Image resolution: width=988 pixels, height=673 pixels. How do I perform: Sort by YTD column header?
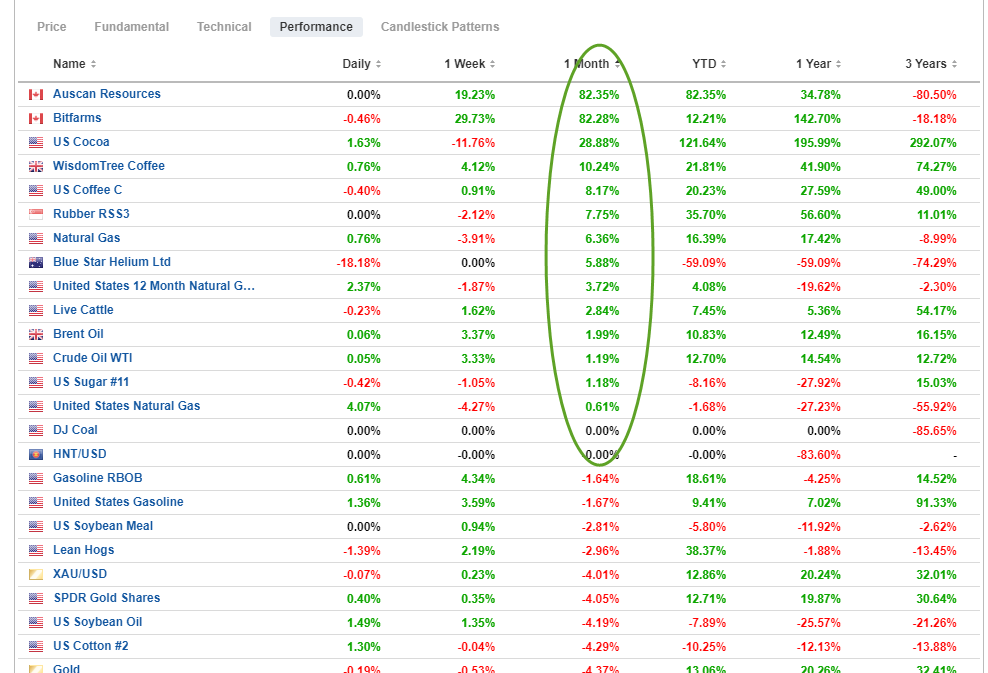pos(709,64)
